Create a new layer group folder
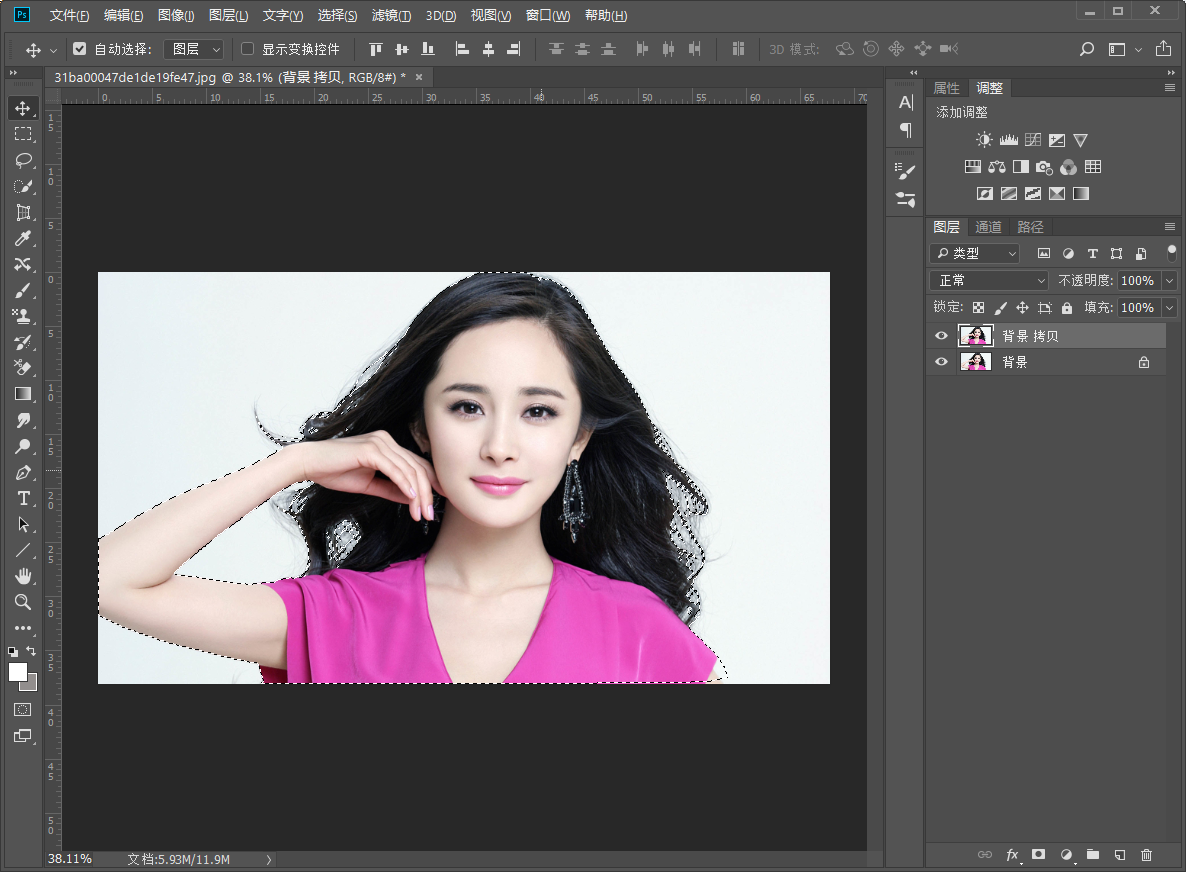The height and width of the screenshot is (872, 1186). (x=1093, y=855)
